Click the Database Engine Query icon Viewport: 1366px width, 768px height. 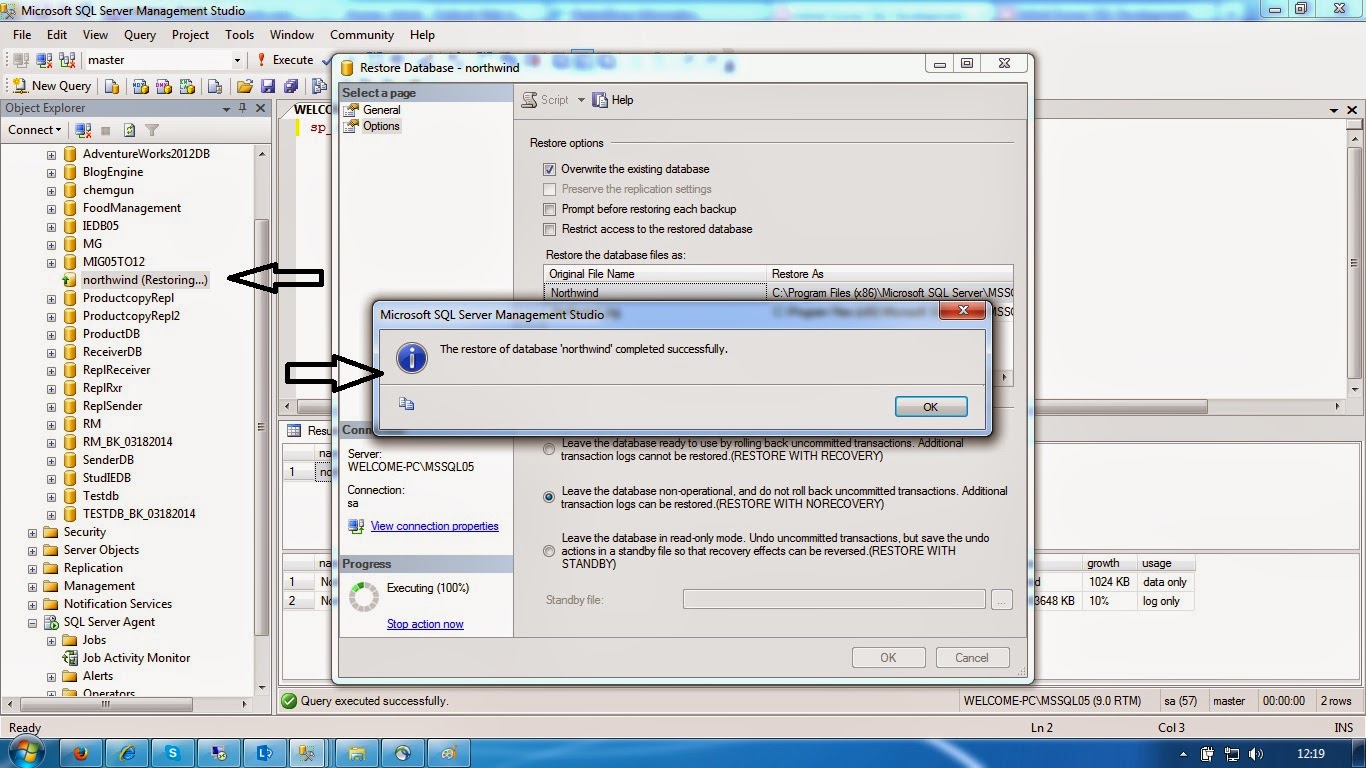[112, 86]
